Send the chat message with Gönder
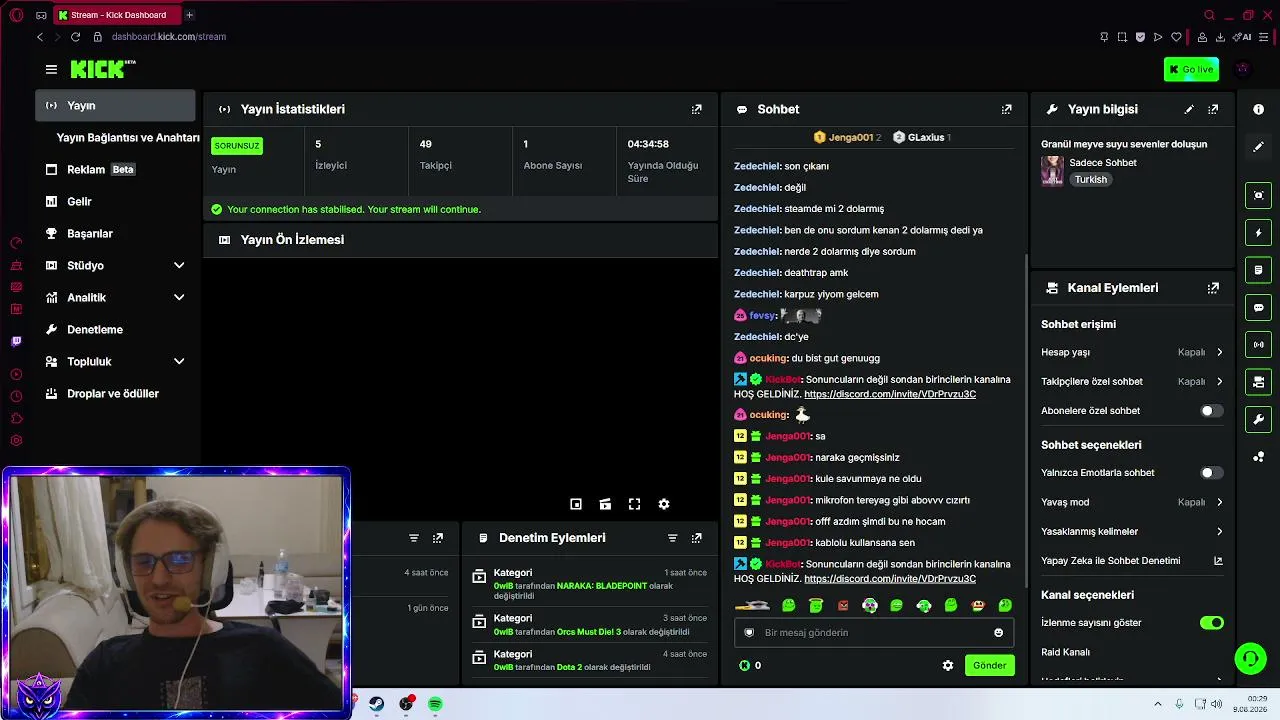This screenshot has width=1280, height=720. click(x=990, y=665)
